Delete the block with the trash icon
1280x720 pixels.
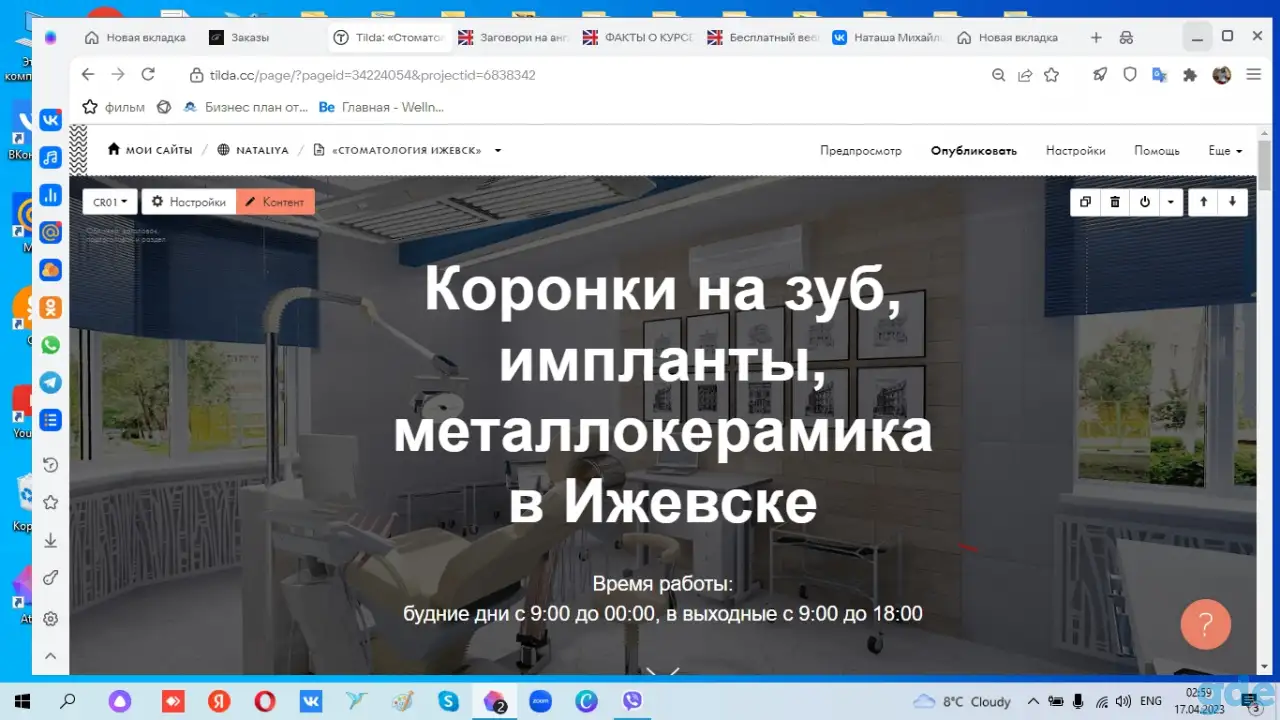pos(1115,202)
